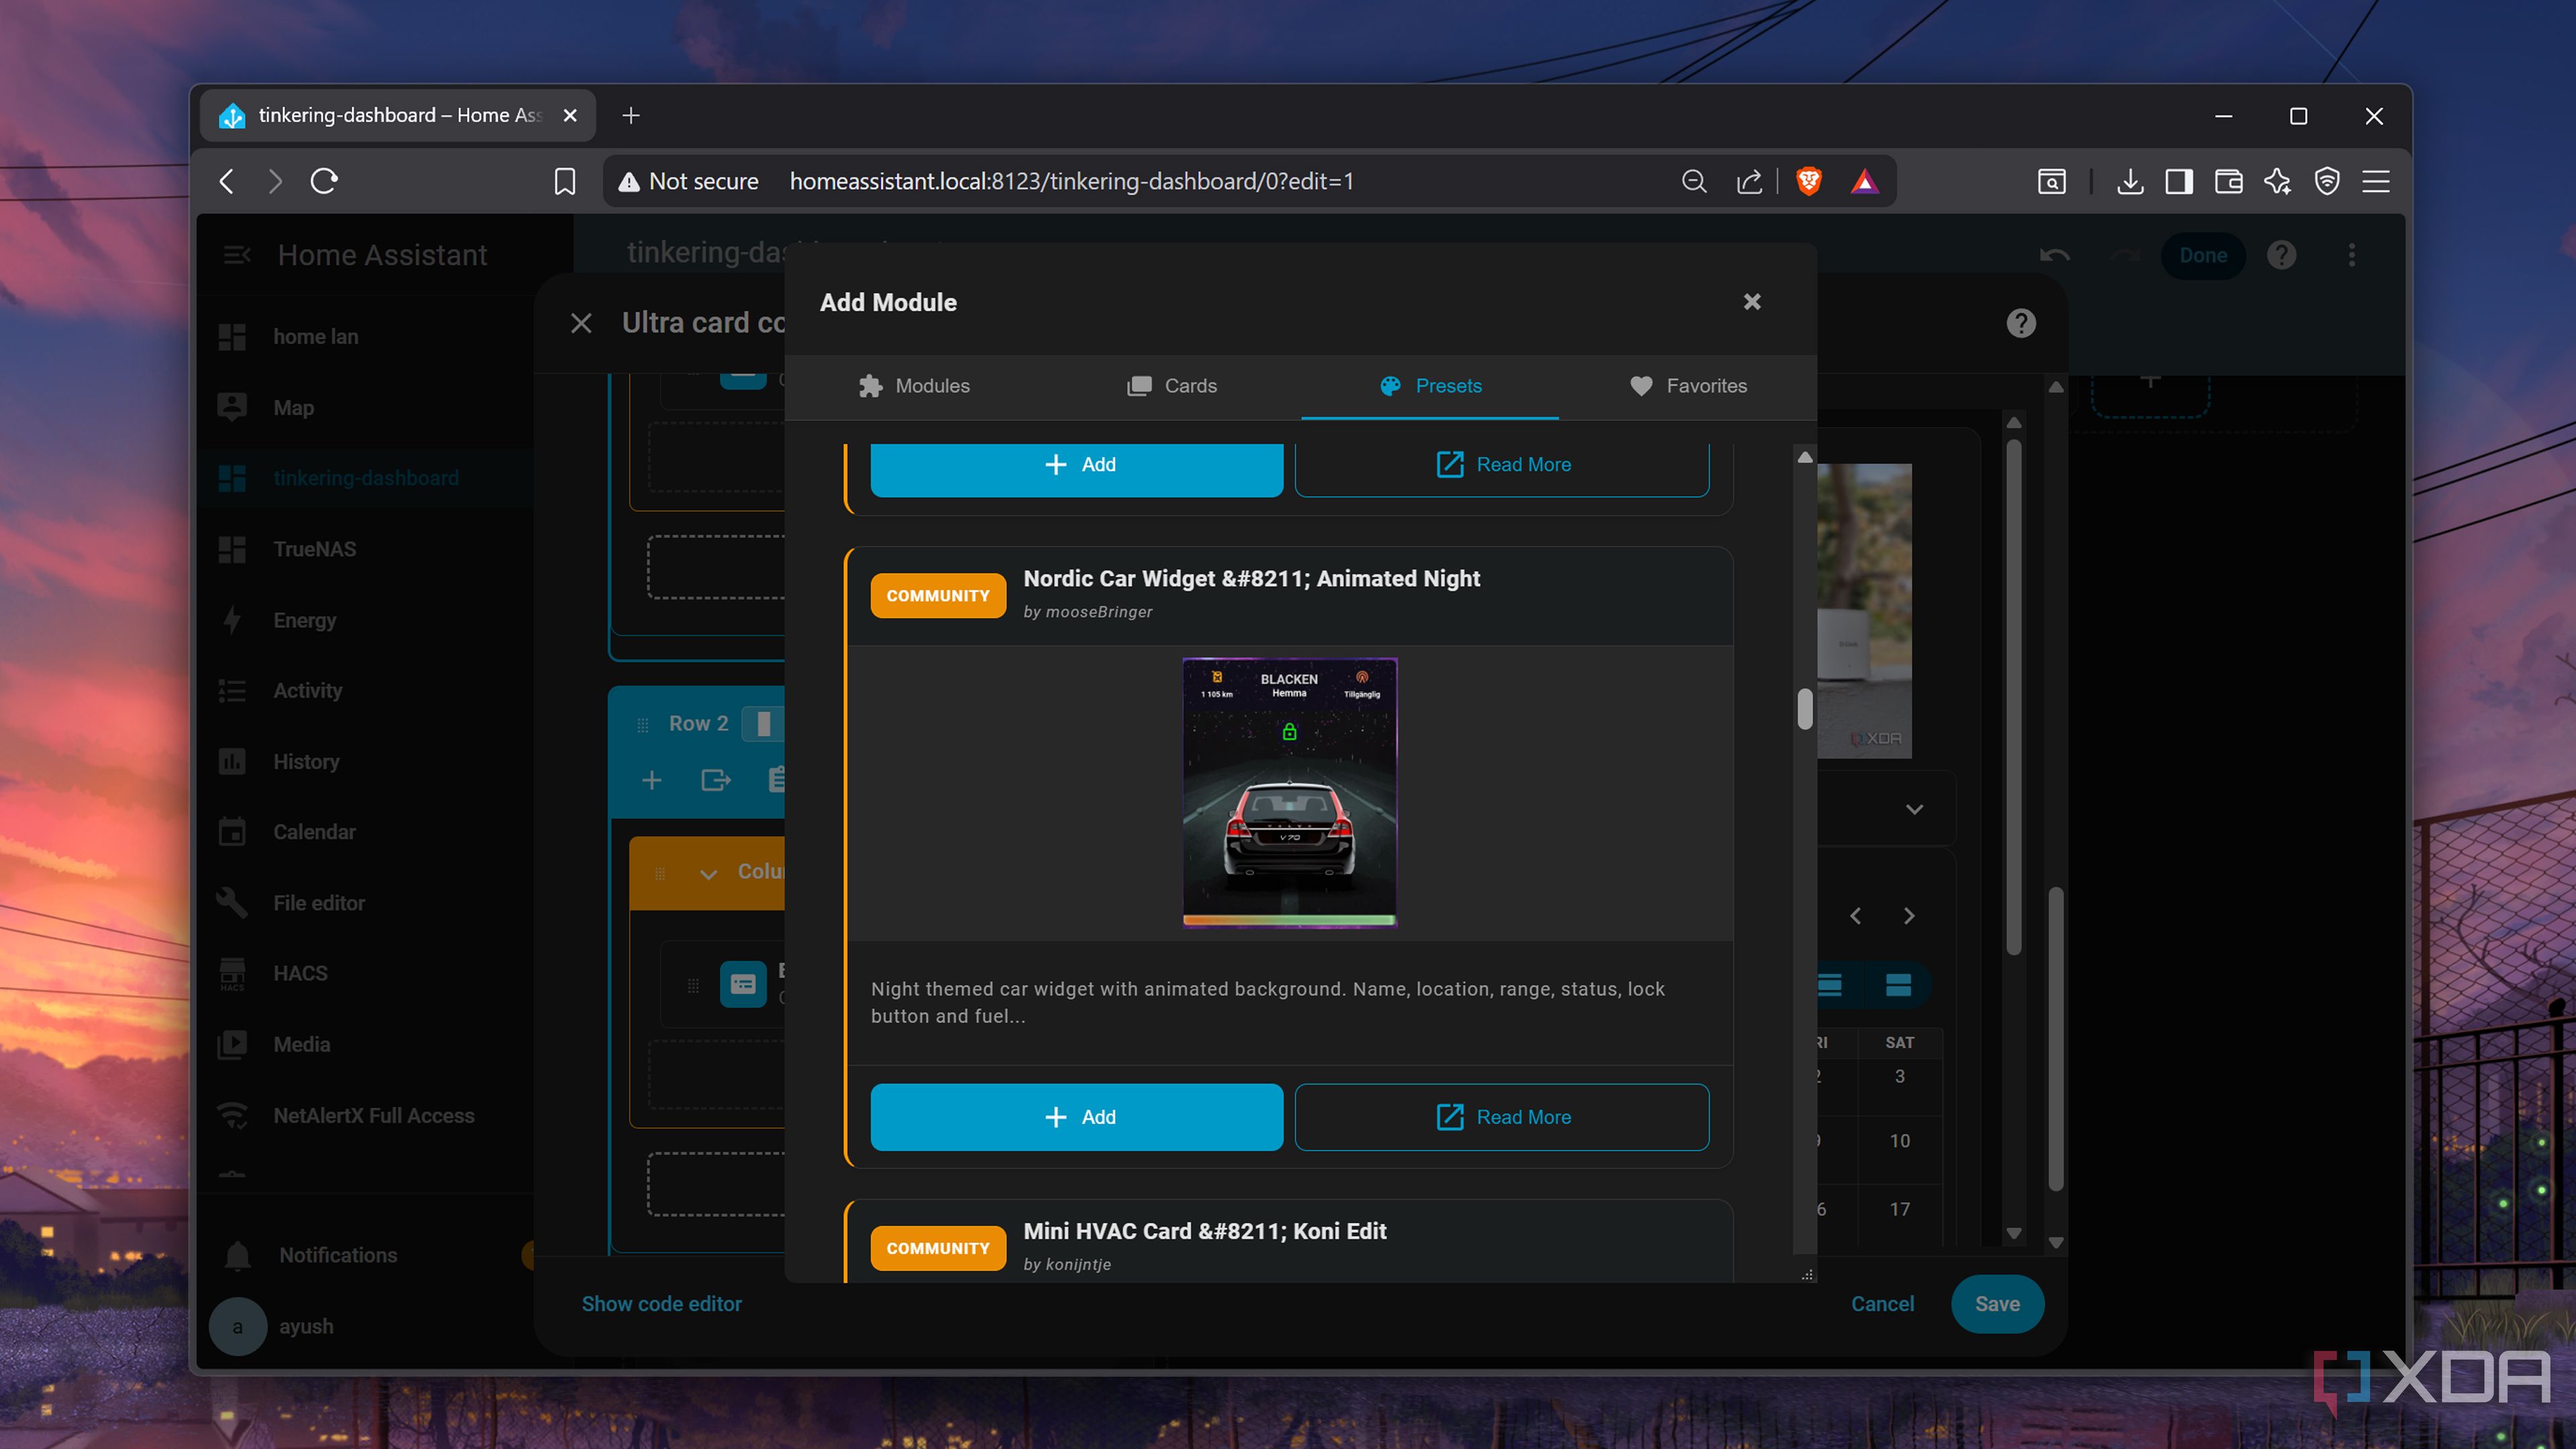The image size is (2576, 1449).
Task: Go to next month in calendar preview
Action: (x=1909, y=916)
